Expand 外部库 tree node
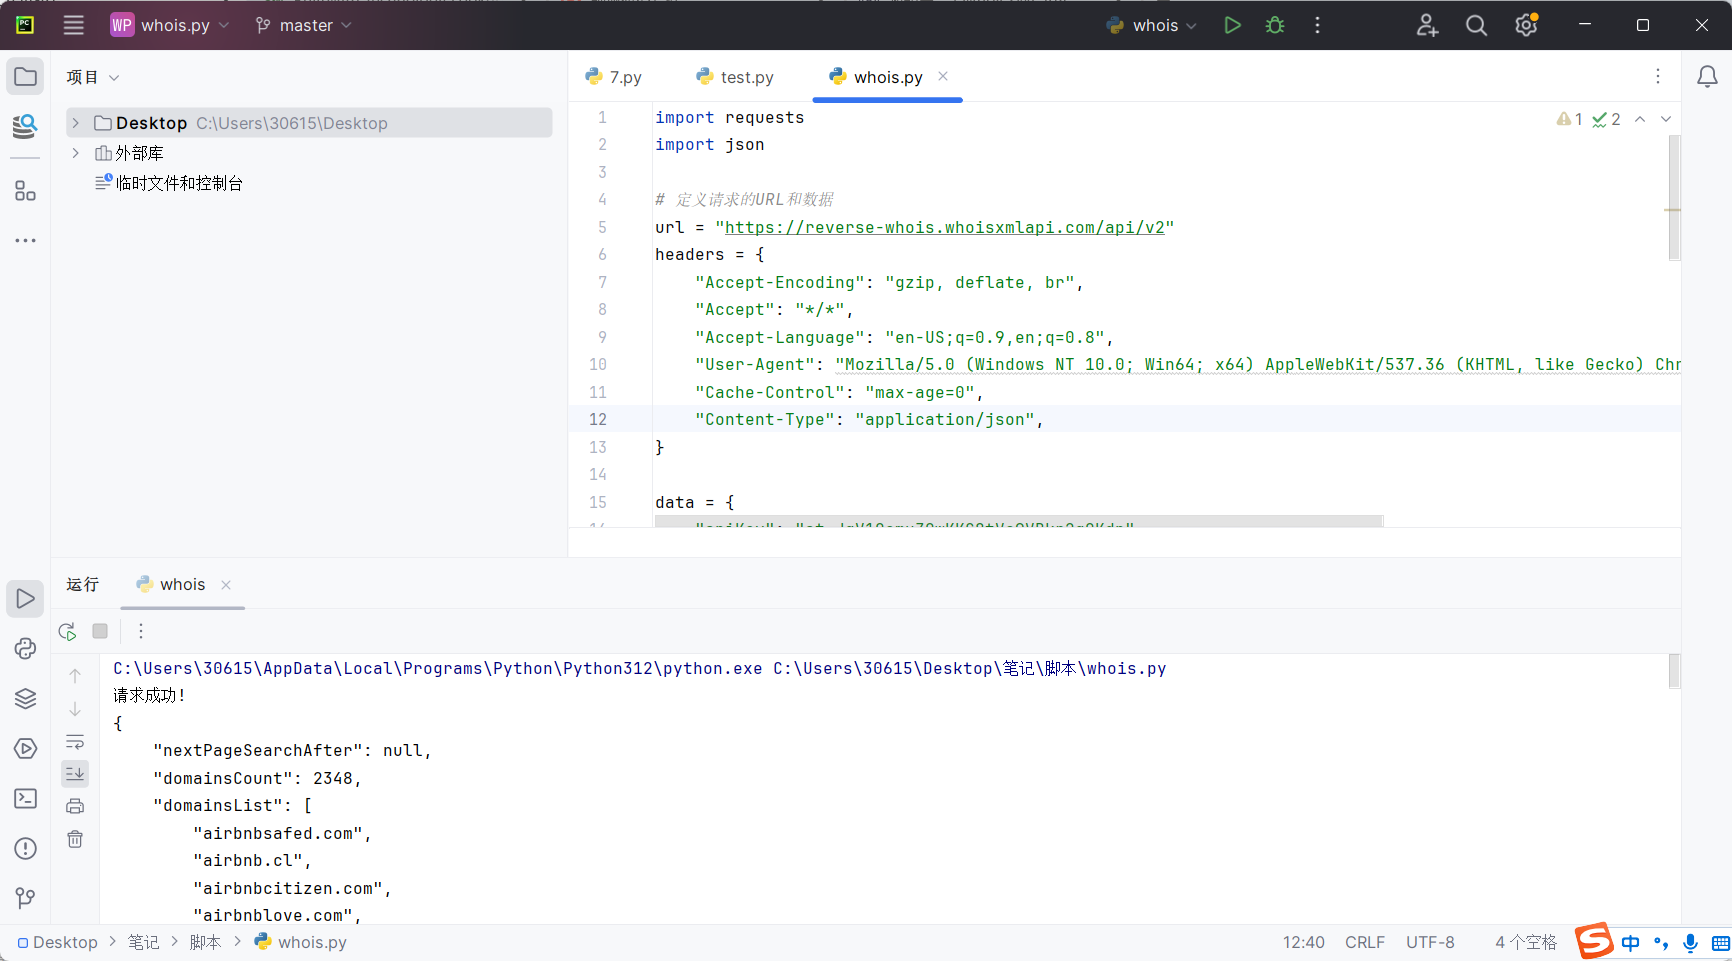The width and height of the screenshot is (1732, 961). (75, 153)
